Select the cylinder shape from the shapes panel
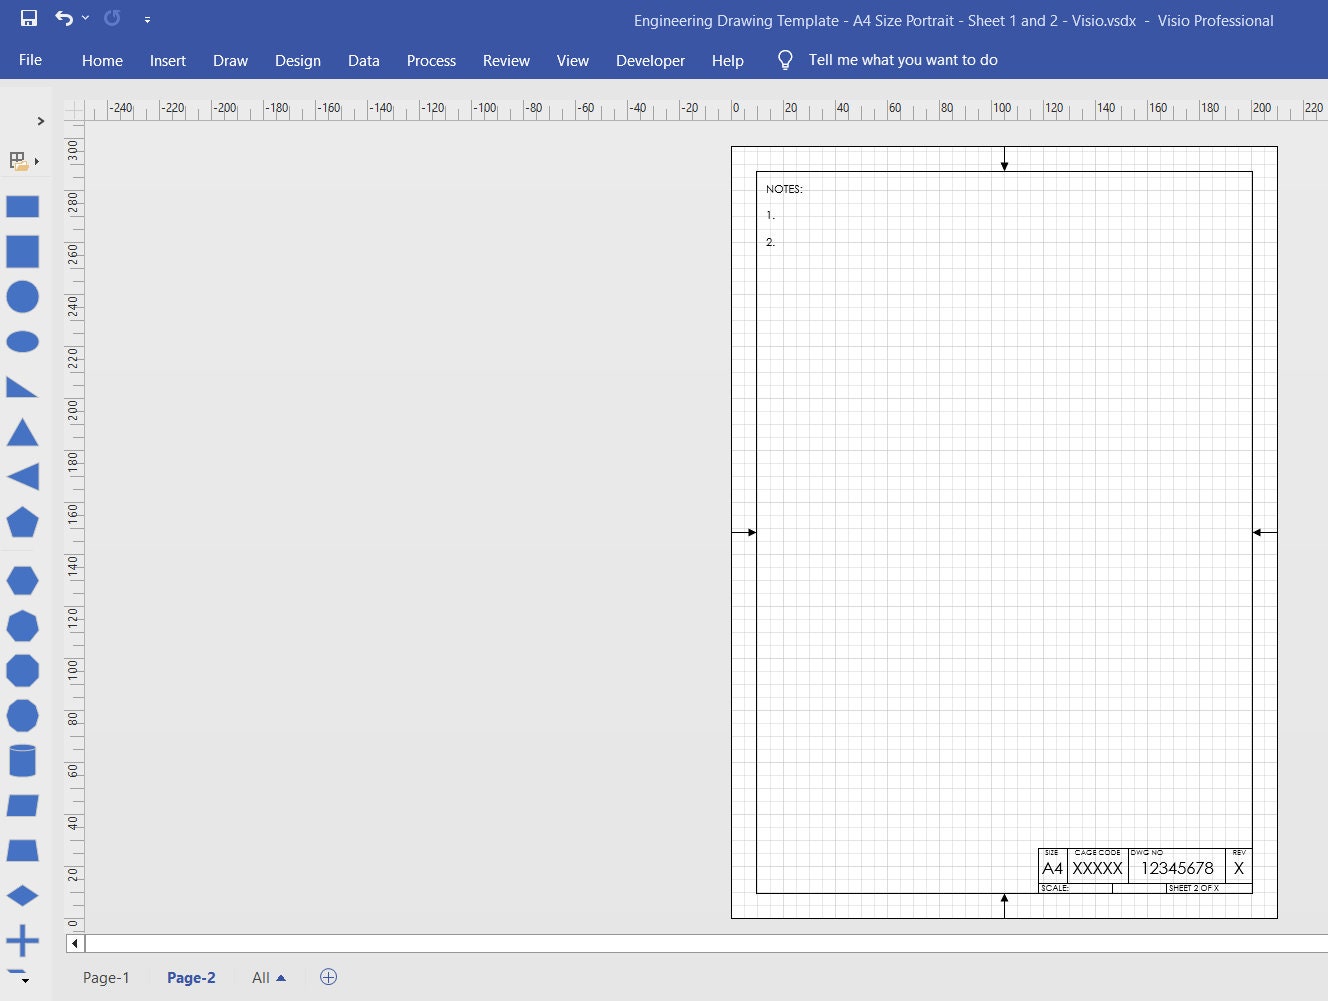 click(22, 760)
